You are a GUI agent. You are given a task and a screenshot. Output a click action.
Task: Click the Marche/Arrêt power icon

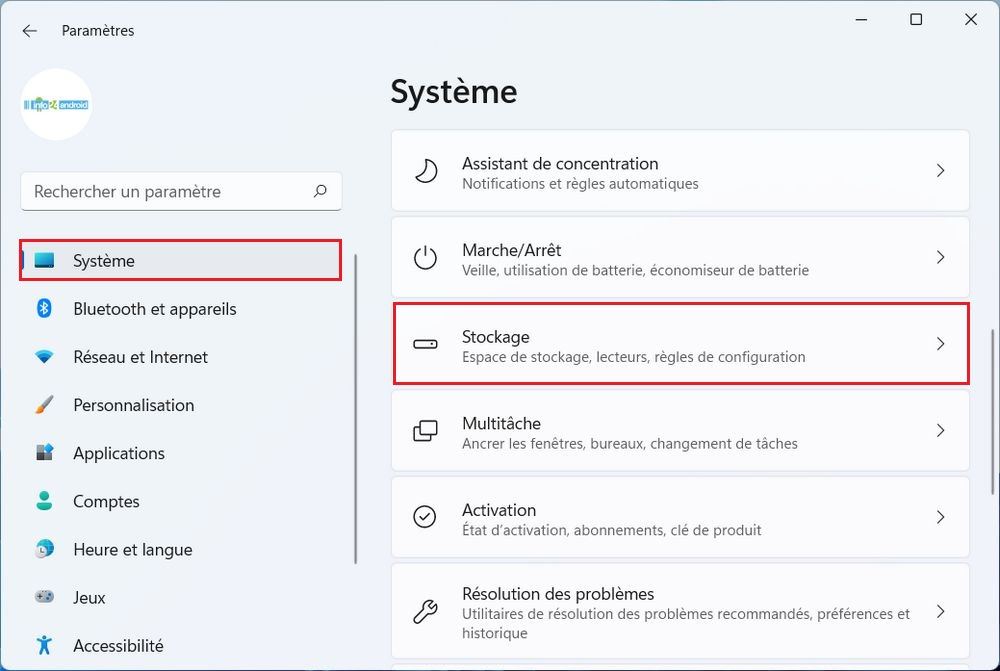425,258
